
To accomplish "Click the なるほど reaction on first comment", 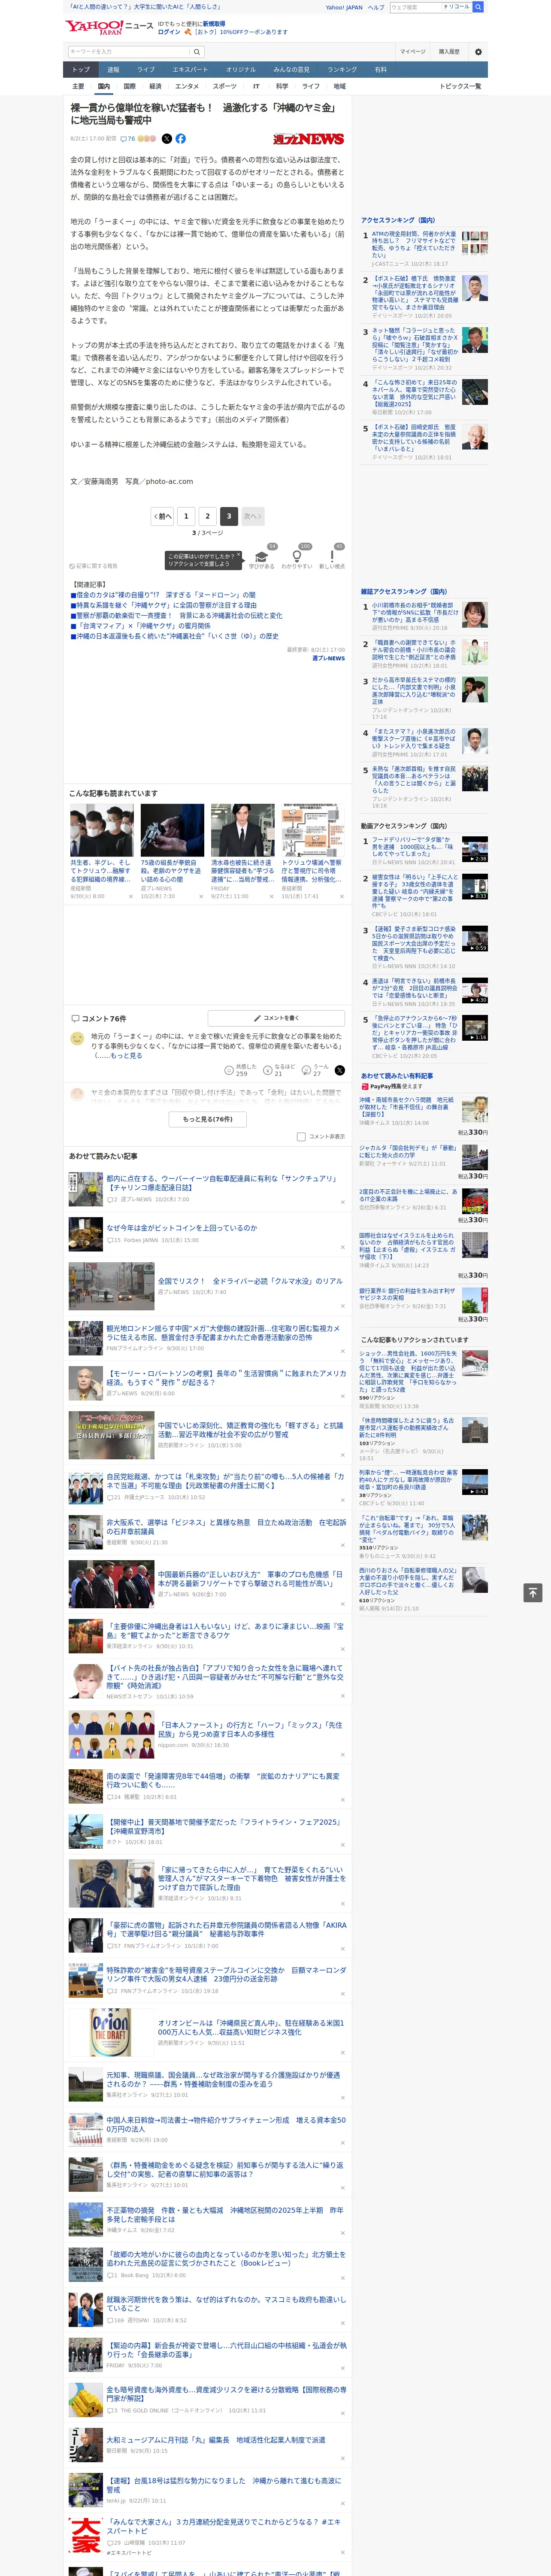I will coord(280,1070).
